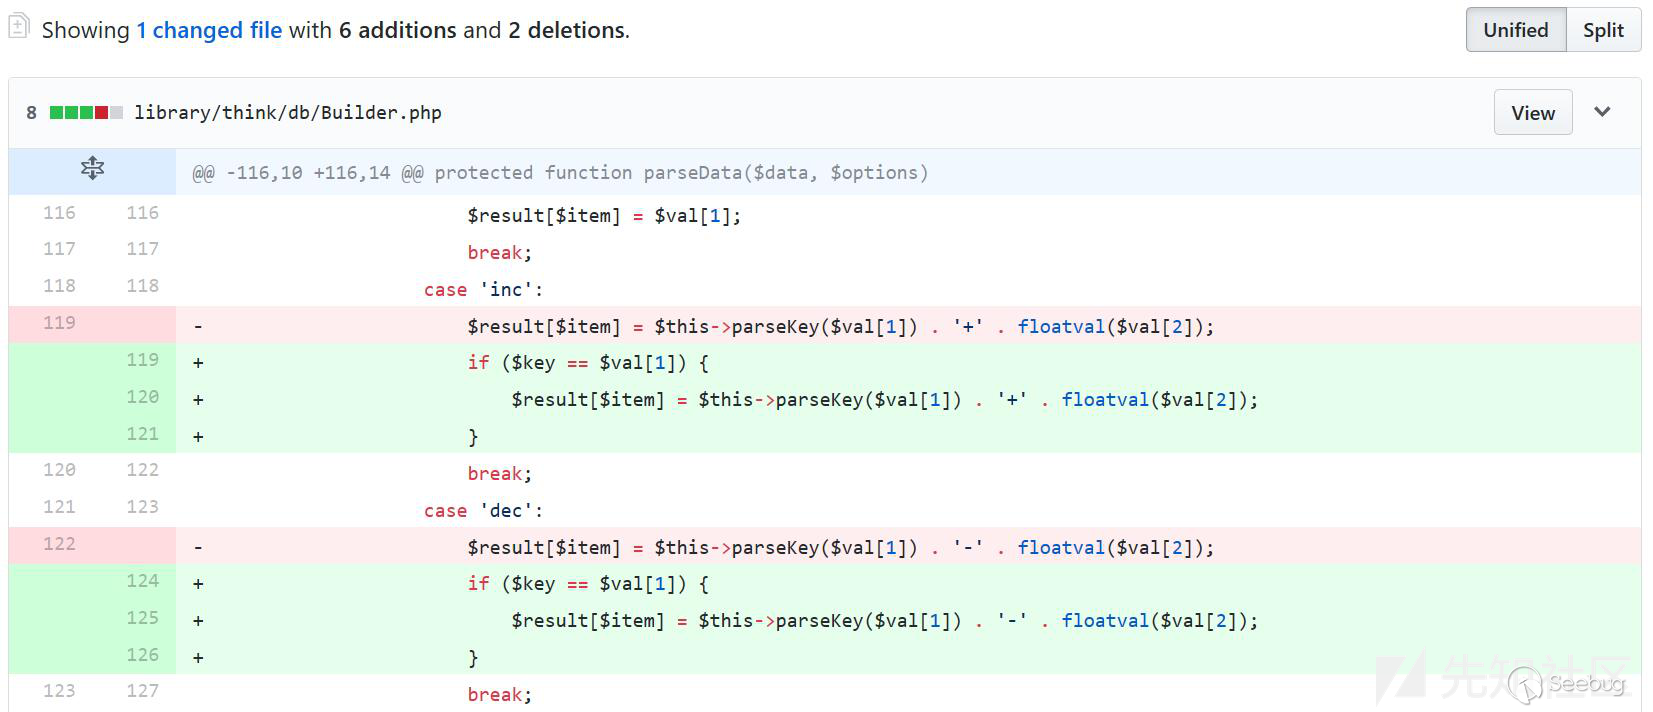Click the diff file icon beside Showing
The height and width of the screenshot is (712, 1653).
click(x=19, y=27)
